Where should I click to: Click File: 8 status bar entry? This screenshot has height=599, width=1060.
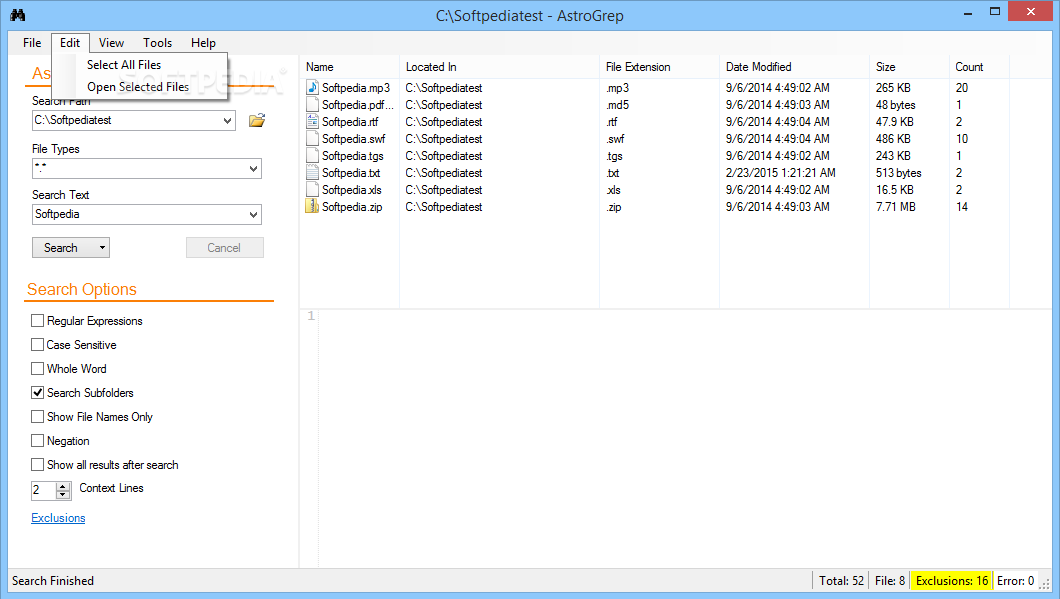[890, 581]
